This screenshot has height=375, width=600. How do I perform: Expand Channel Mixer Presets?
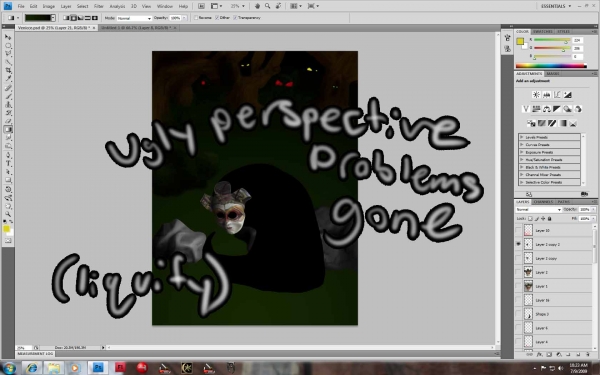[x=521, y=175]
